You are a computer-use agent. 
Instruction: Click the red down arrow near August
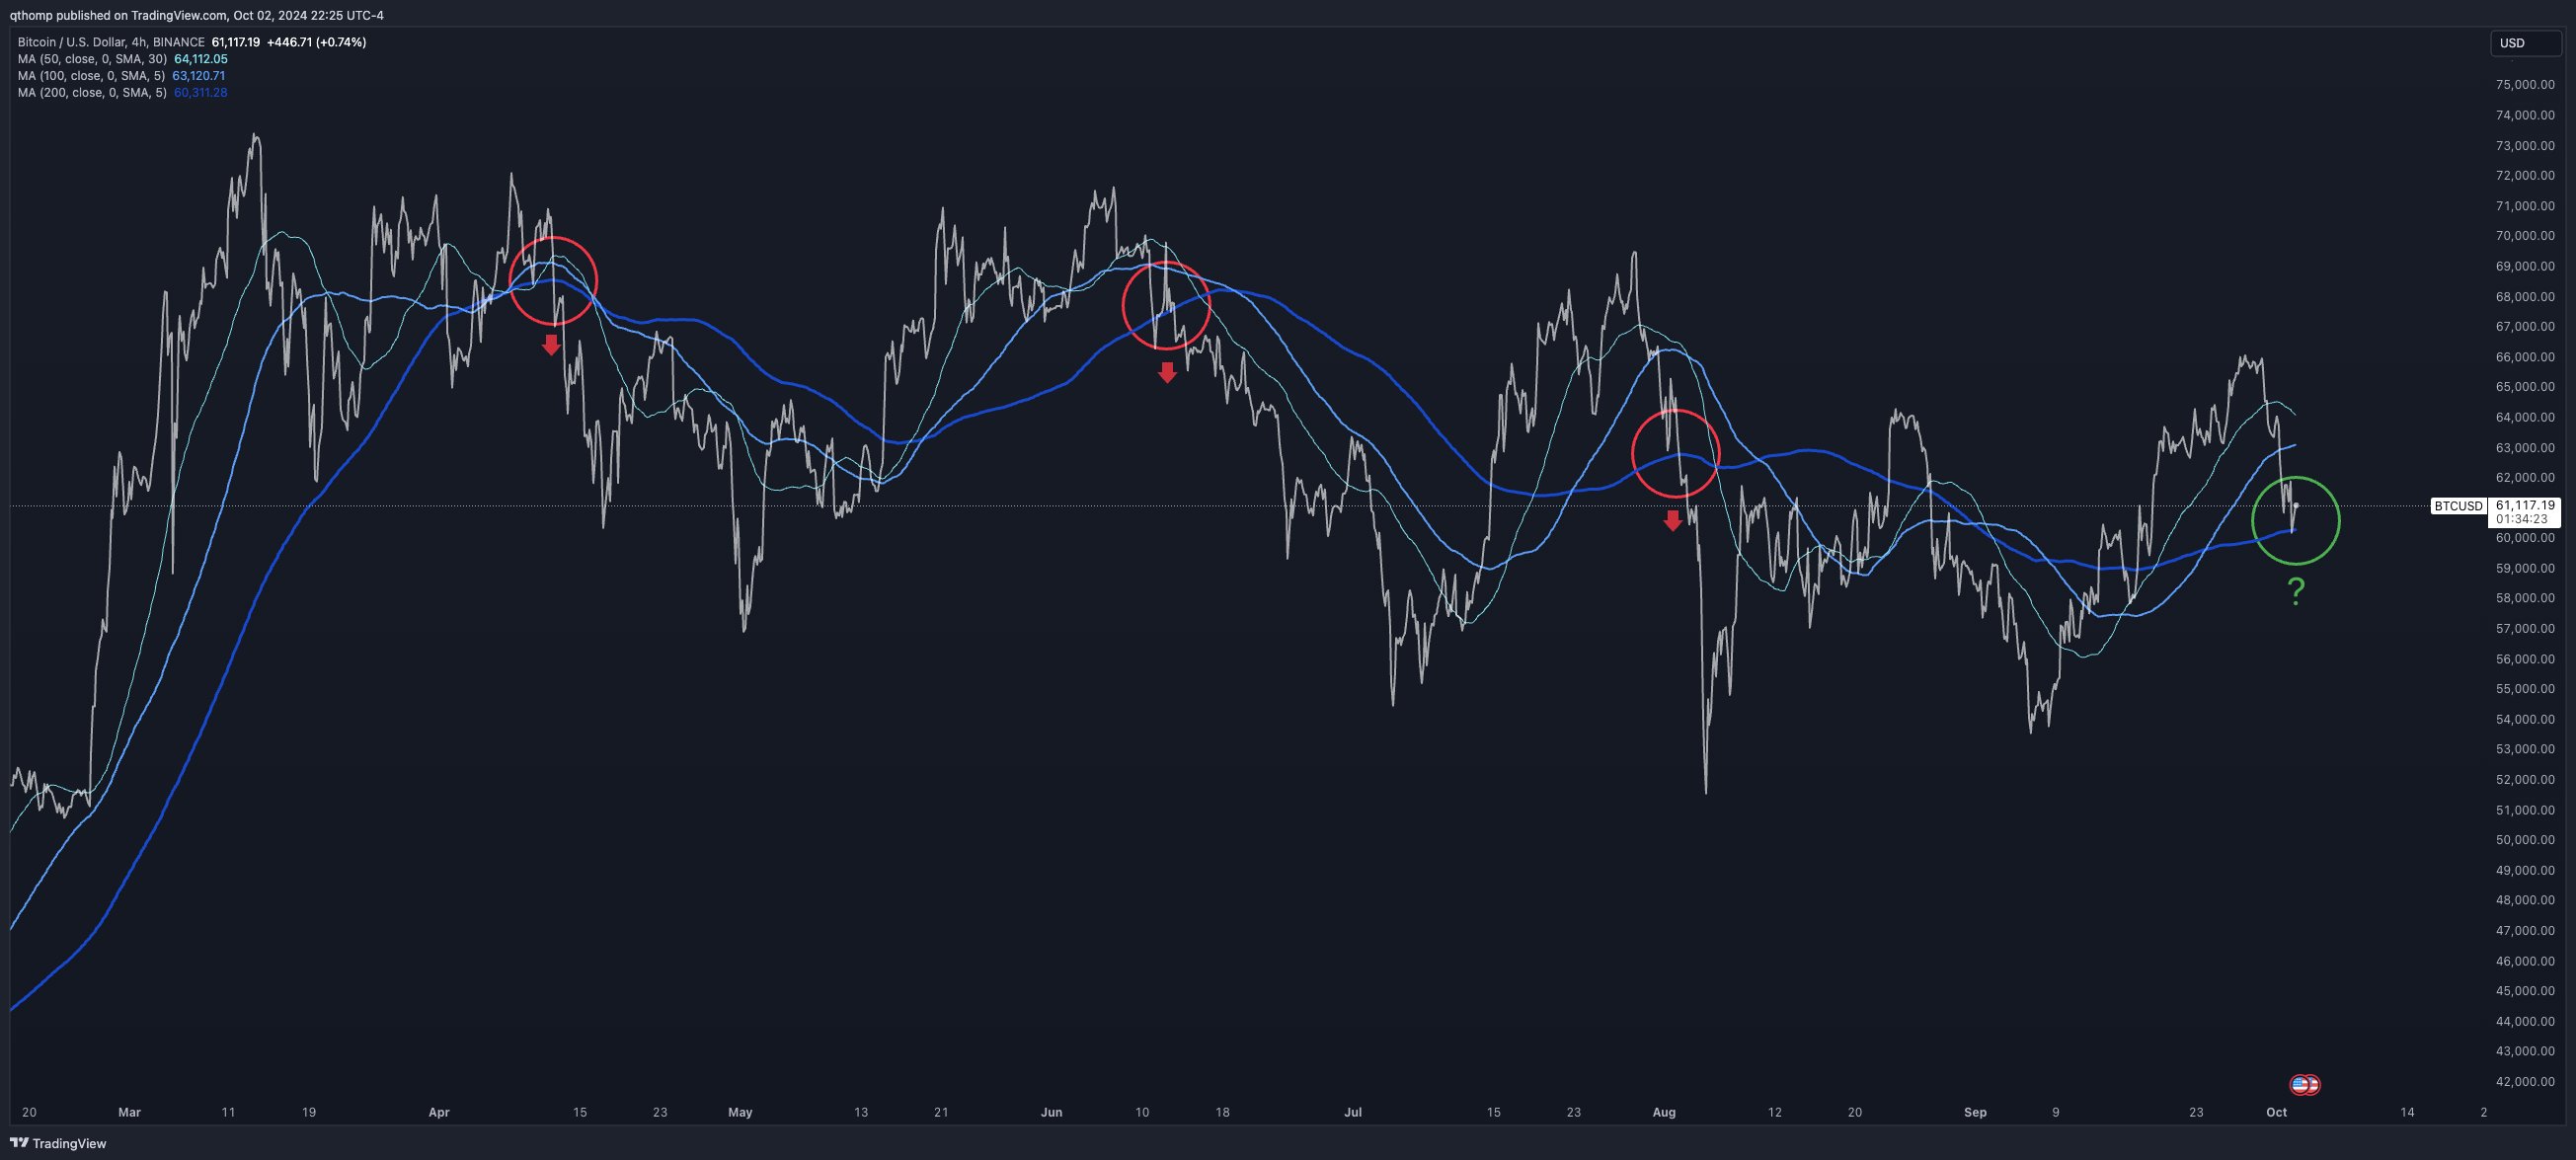tap(1672, 520)
